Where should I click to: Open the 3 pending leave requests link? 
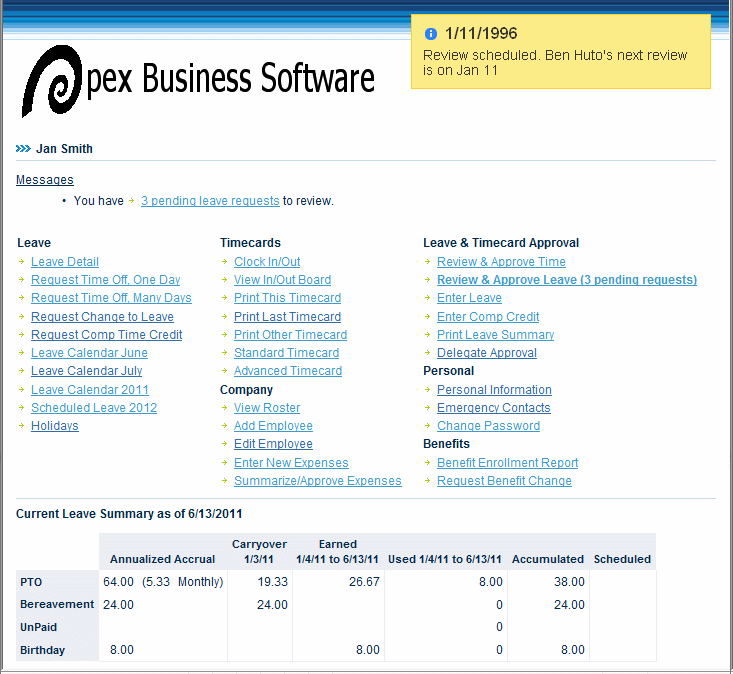[210, 201]
